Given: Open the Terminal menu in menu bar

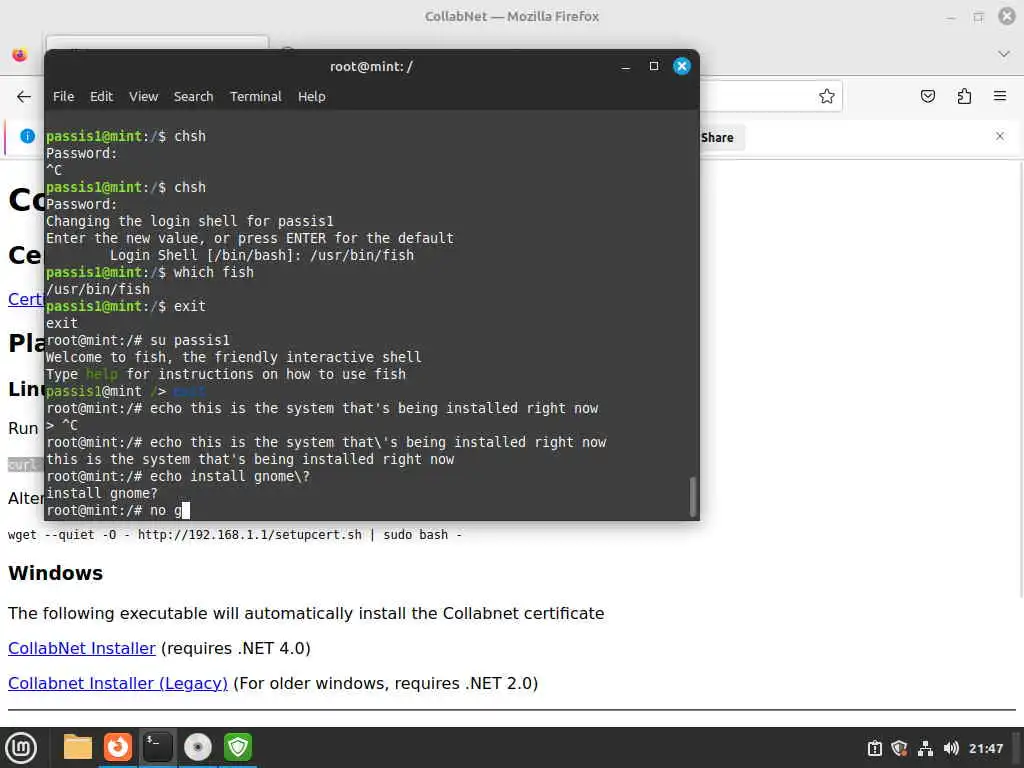Looking at the screenshot, I should click(x=255, y=96).
